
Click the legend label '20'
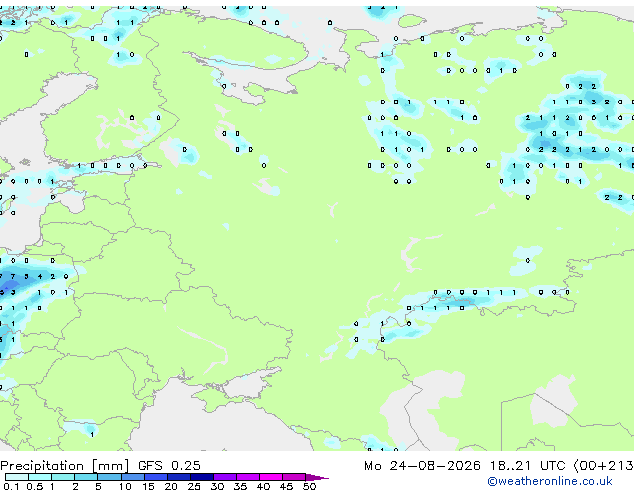coord(171,486)
